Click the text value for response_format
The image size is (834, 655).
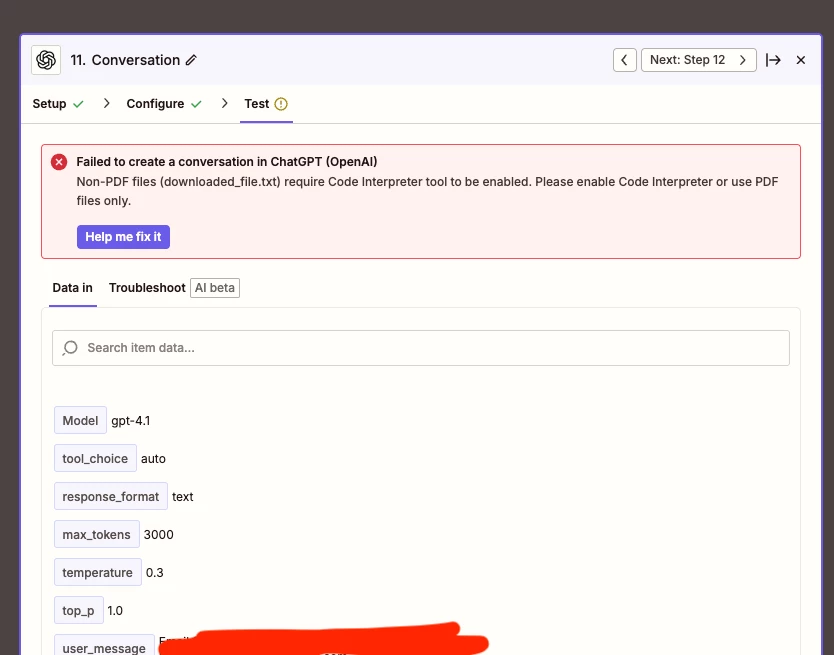pos(182,496)
